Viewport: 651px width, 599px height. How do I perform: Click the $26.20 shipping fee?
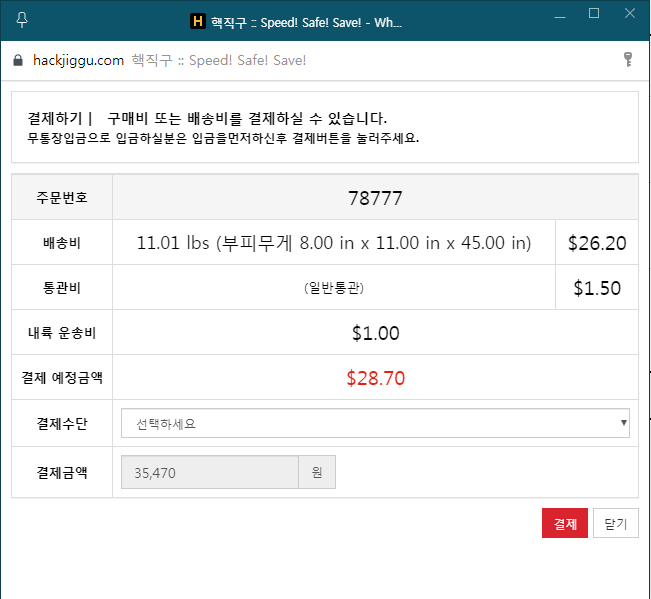pos(596,243)
